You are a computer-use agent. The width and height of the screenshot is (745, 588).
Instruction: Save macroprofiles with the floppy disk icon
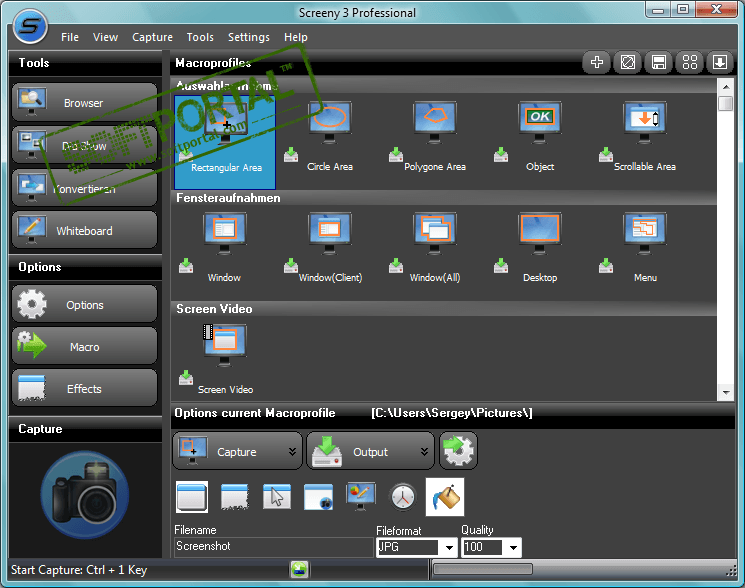pos(659,63)
